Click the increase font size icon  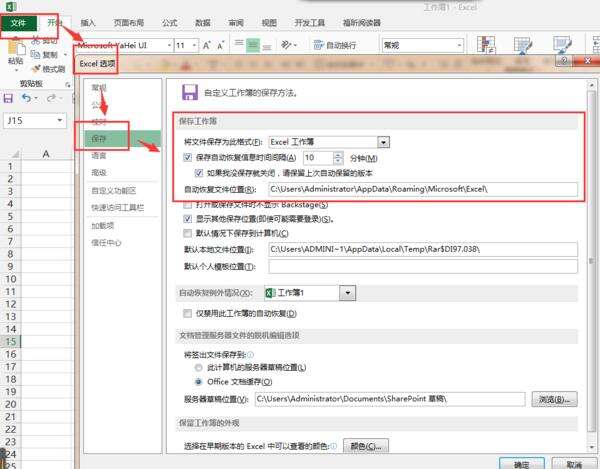click(x=207, y=46)
